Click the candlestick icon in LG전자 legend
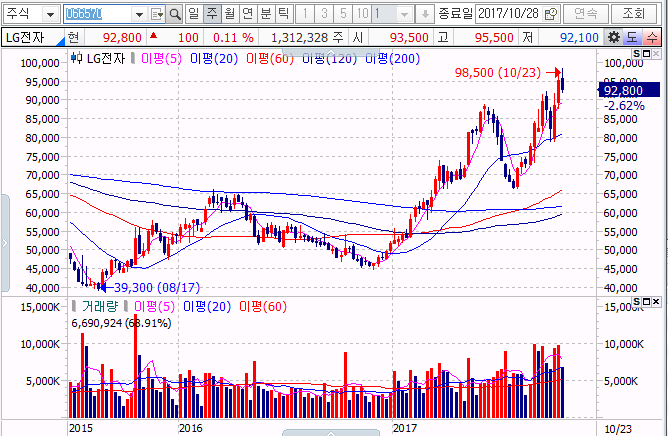Viewport: 668px width, 436px height. 77,58
